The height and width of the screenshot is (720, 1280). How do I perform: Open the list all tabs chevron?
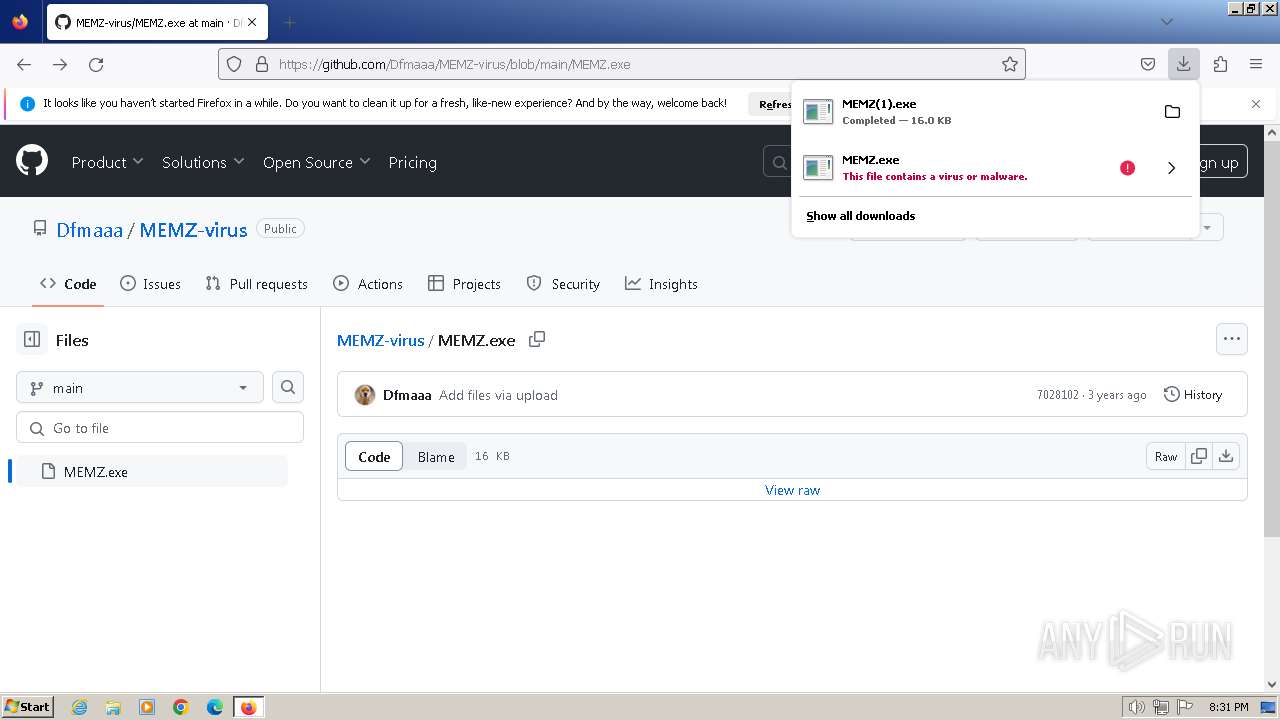(1166, 21)
